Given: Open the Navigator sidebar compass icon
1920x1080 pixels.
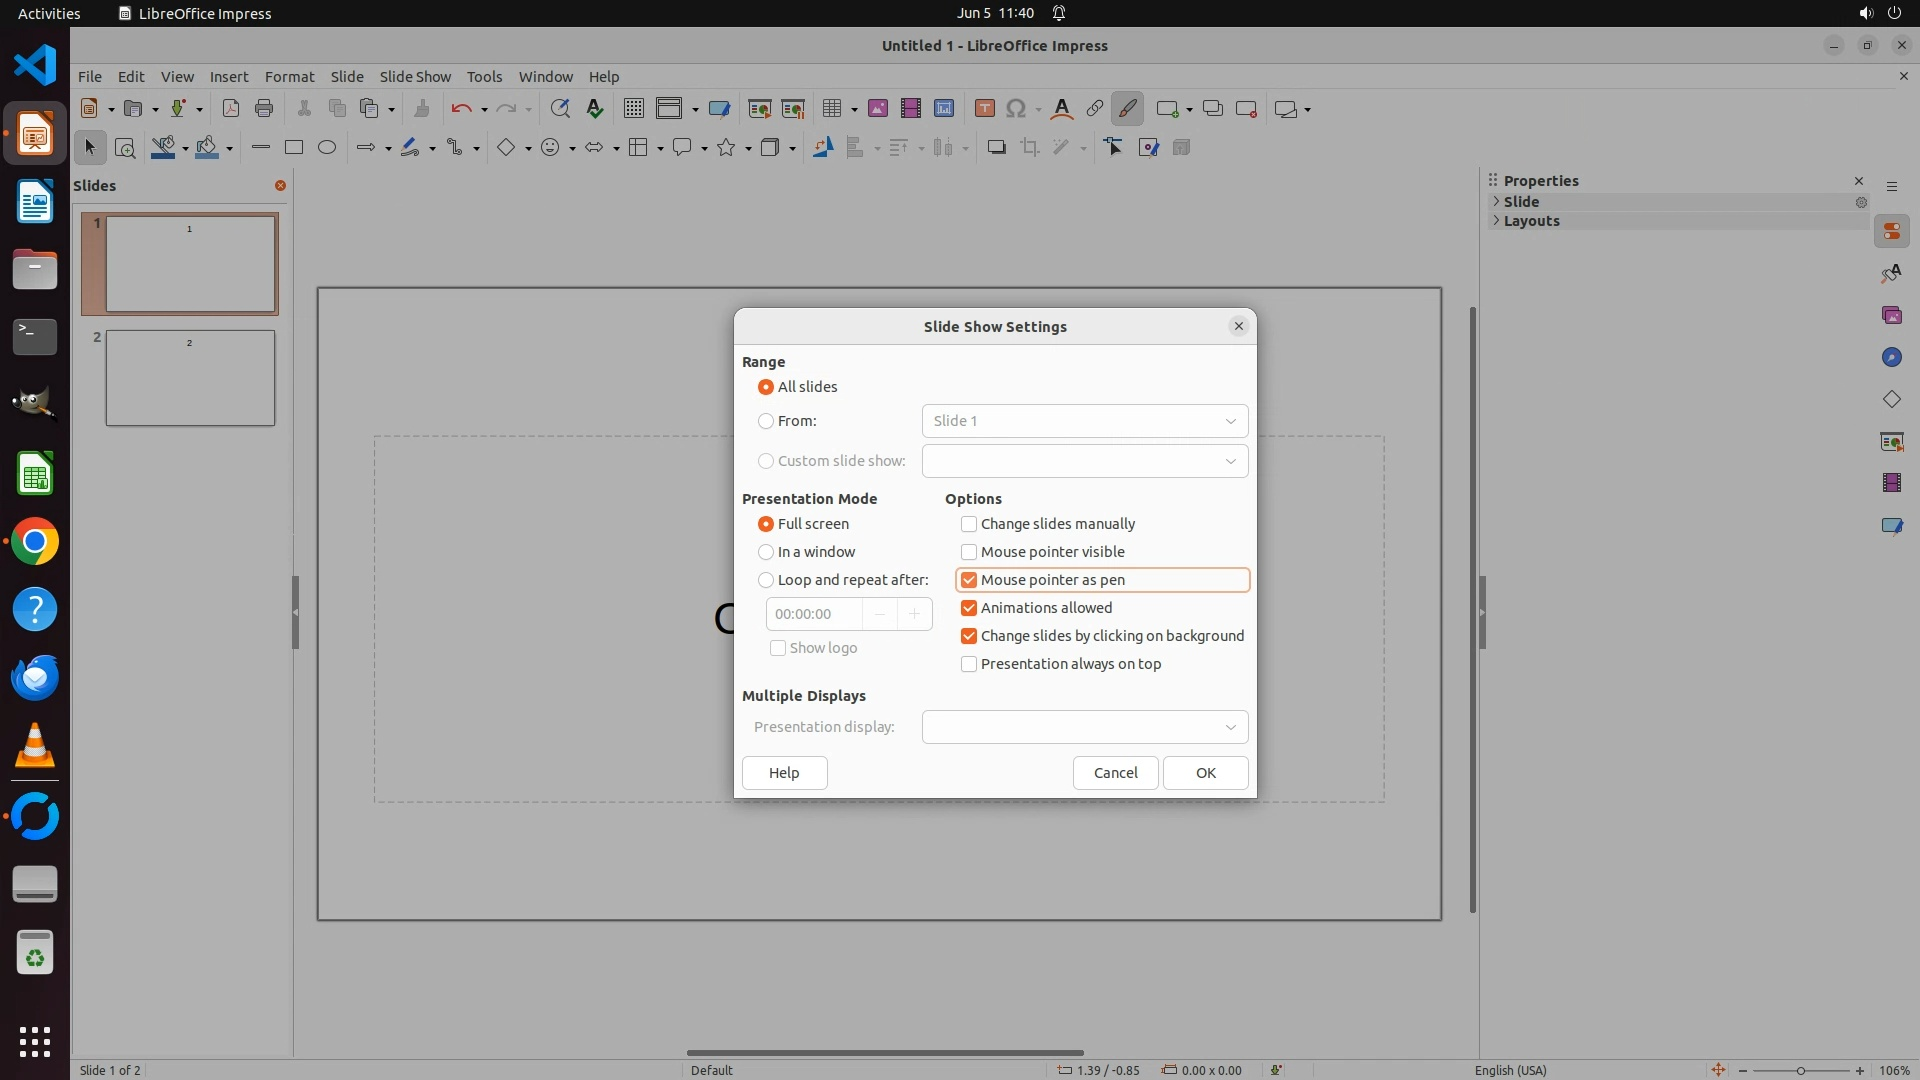Looking at the screenshot, I should coord(1891,358).
